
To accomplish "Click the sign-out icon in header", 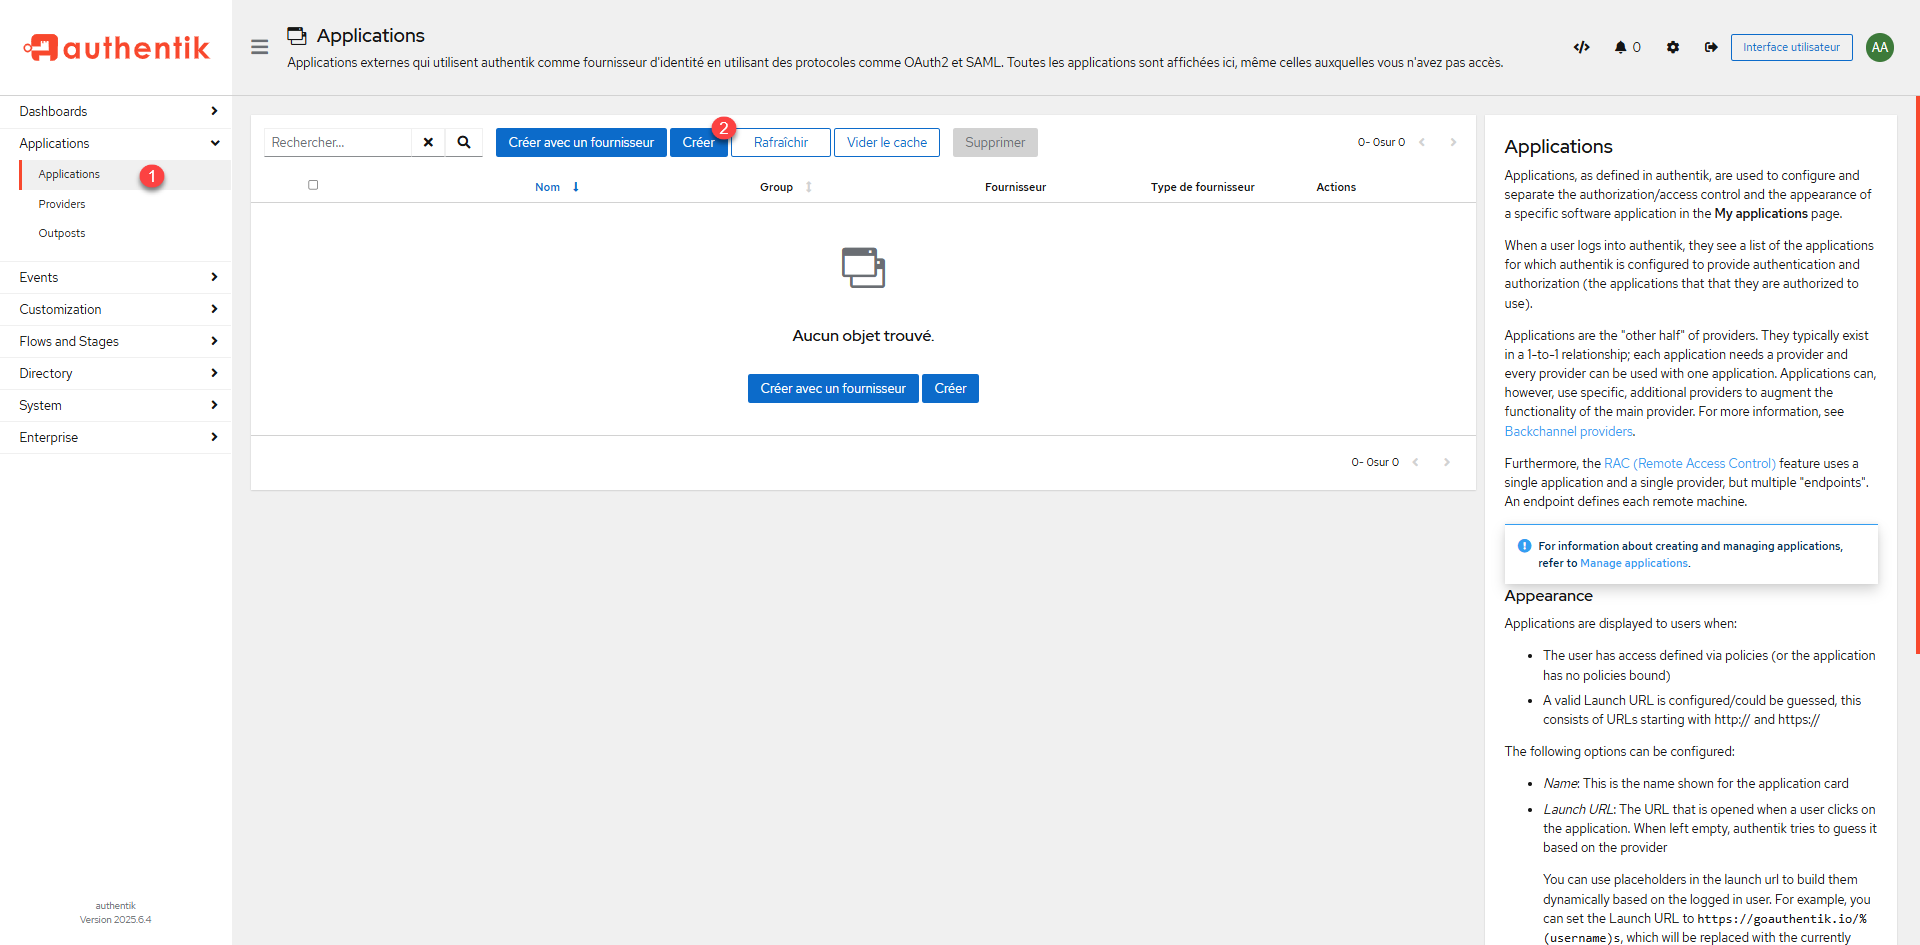I will (1711, 47).
